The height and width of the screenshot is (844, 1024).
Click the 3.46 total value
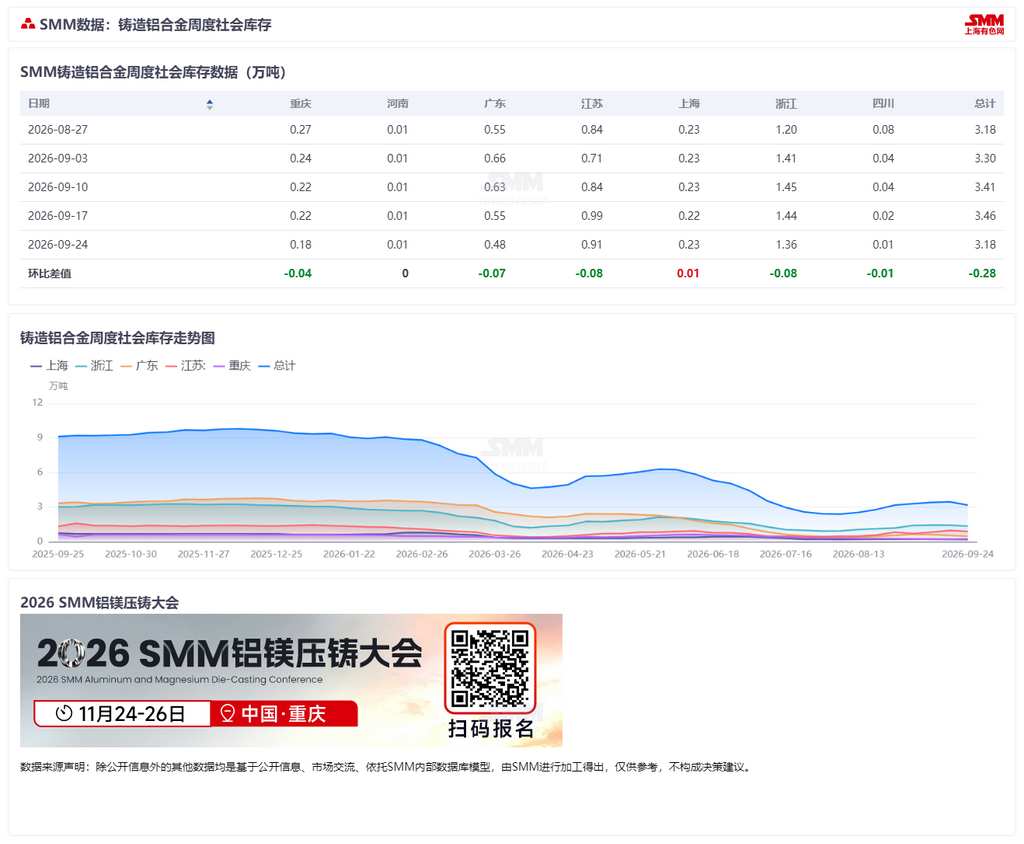click(985, 216)
